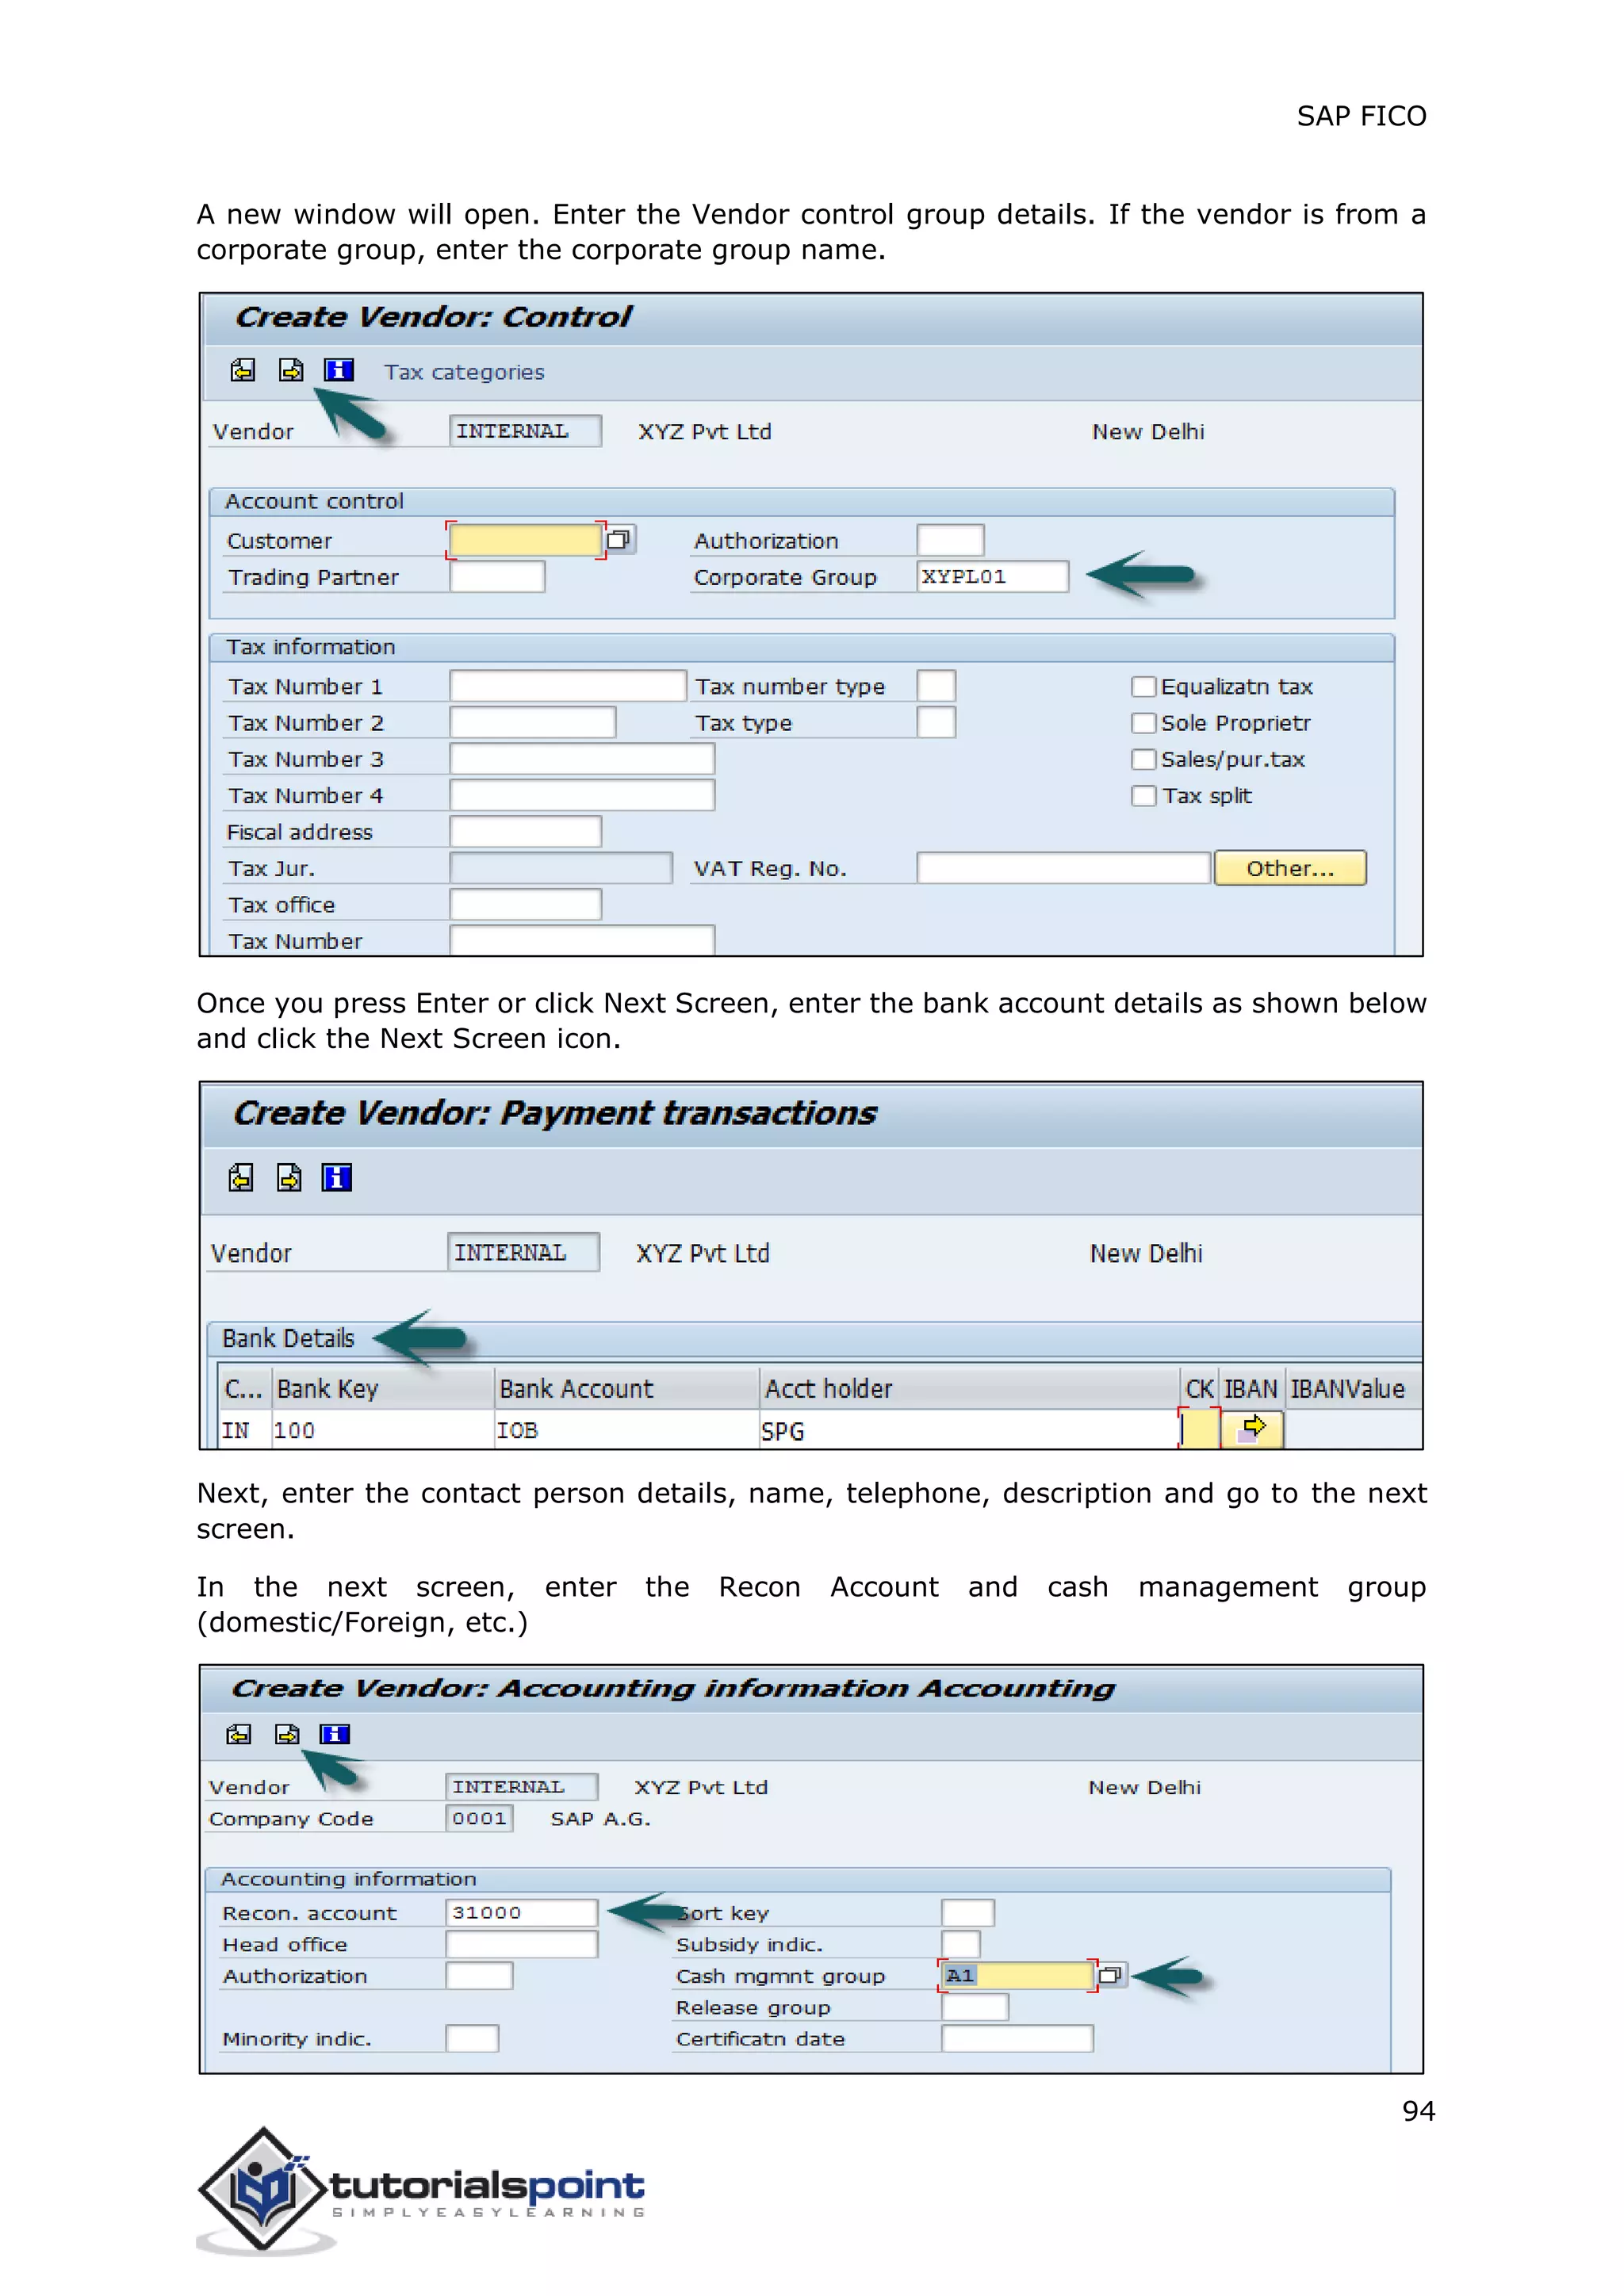Click account holder cell SPG
1624x2296 pixels.
tap(970, 1430)
